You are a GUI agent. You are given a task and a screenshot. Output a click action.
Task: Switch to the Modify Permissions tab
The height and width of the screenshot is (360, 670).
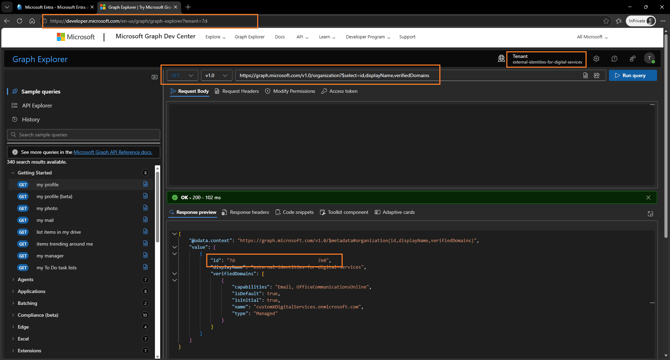[290, 91]
